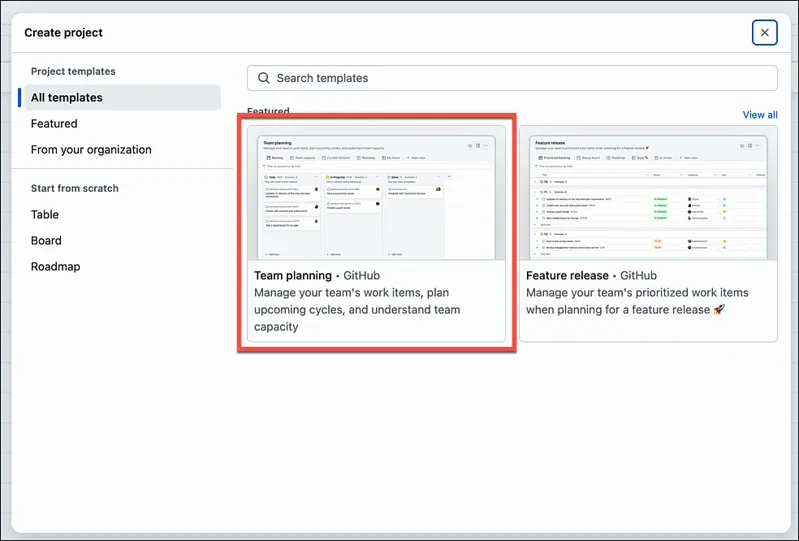Start from scratch with Table
Screen dimensions: 799x541
pos(45,214)
